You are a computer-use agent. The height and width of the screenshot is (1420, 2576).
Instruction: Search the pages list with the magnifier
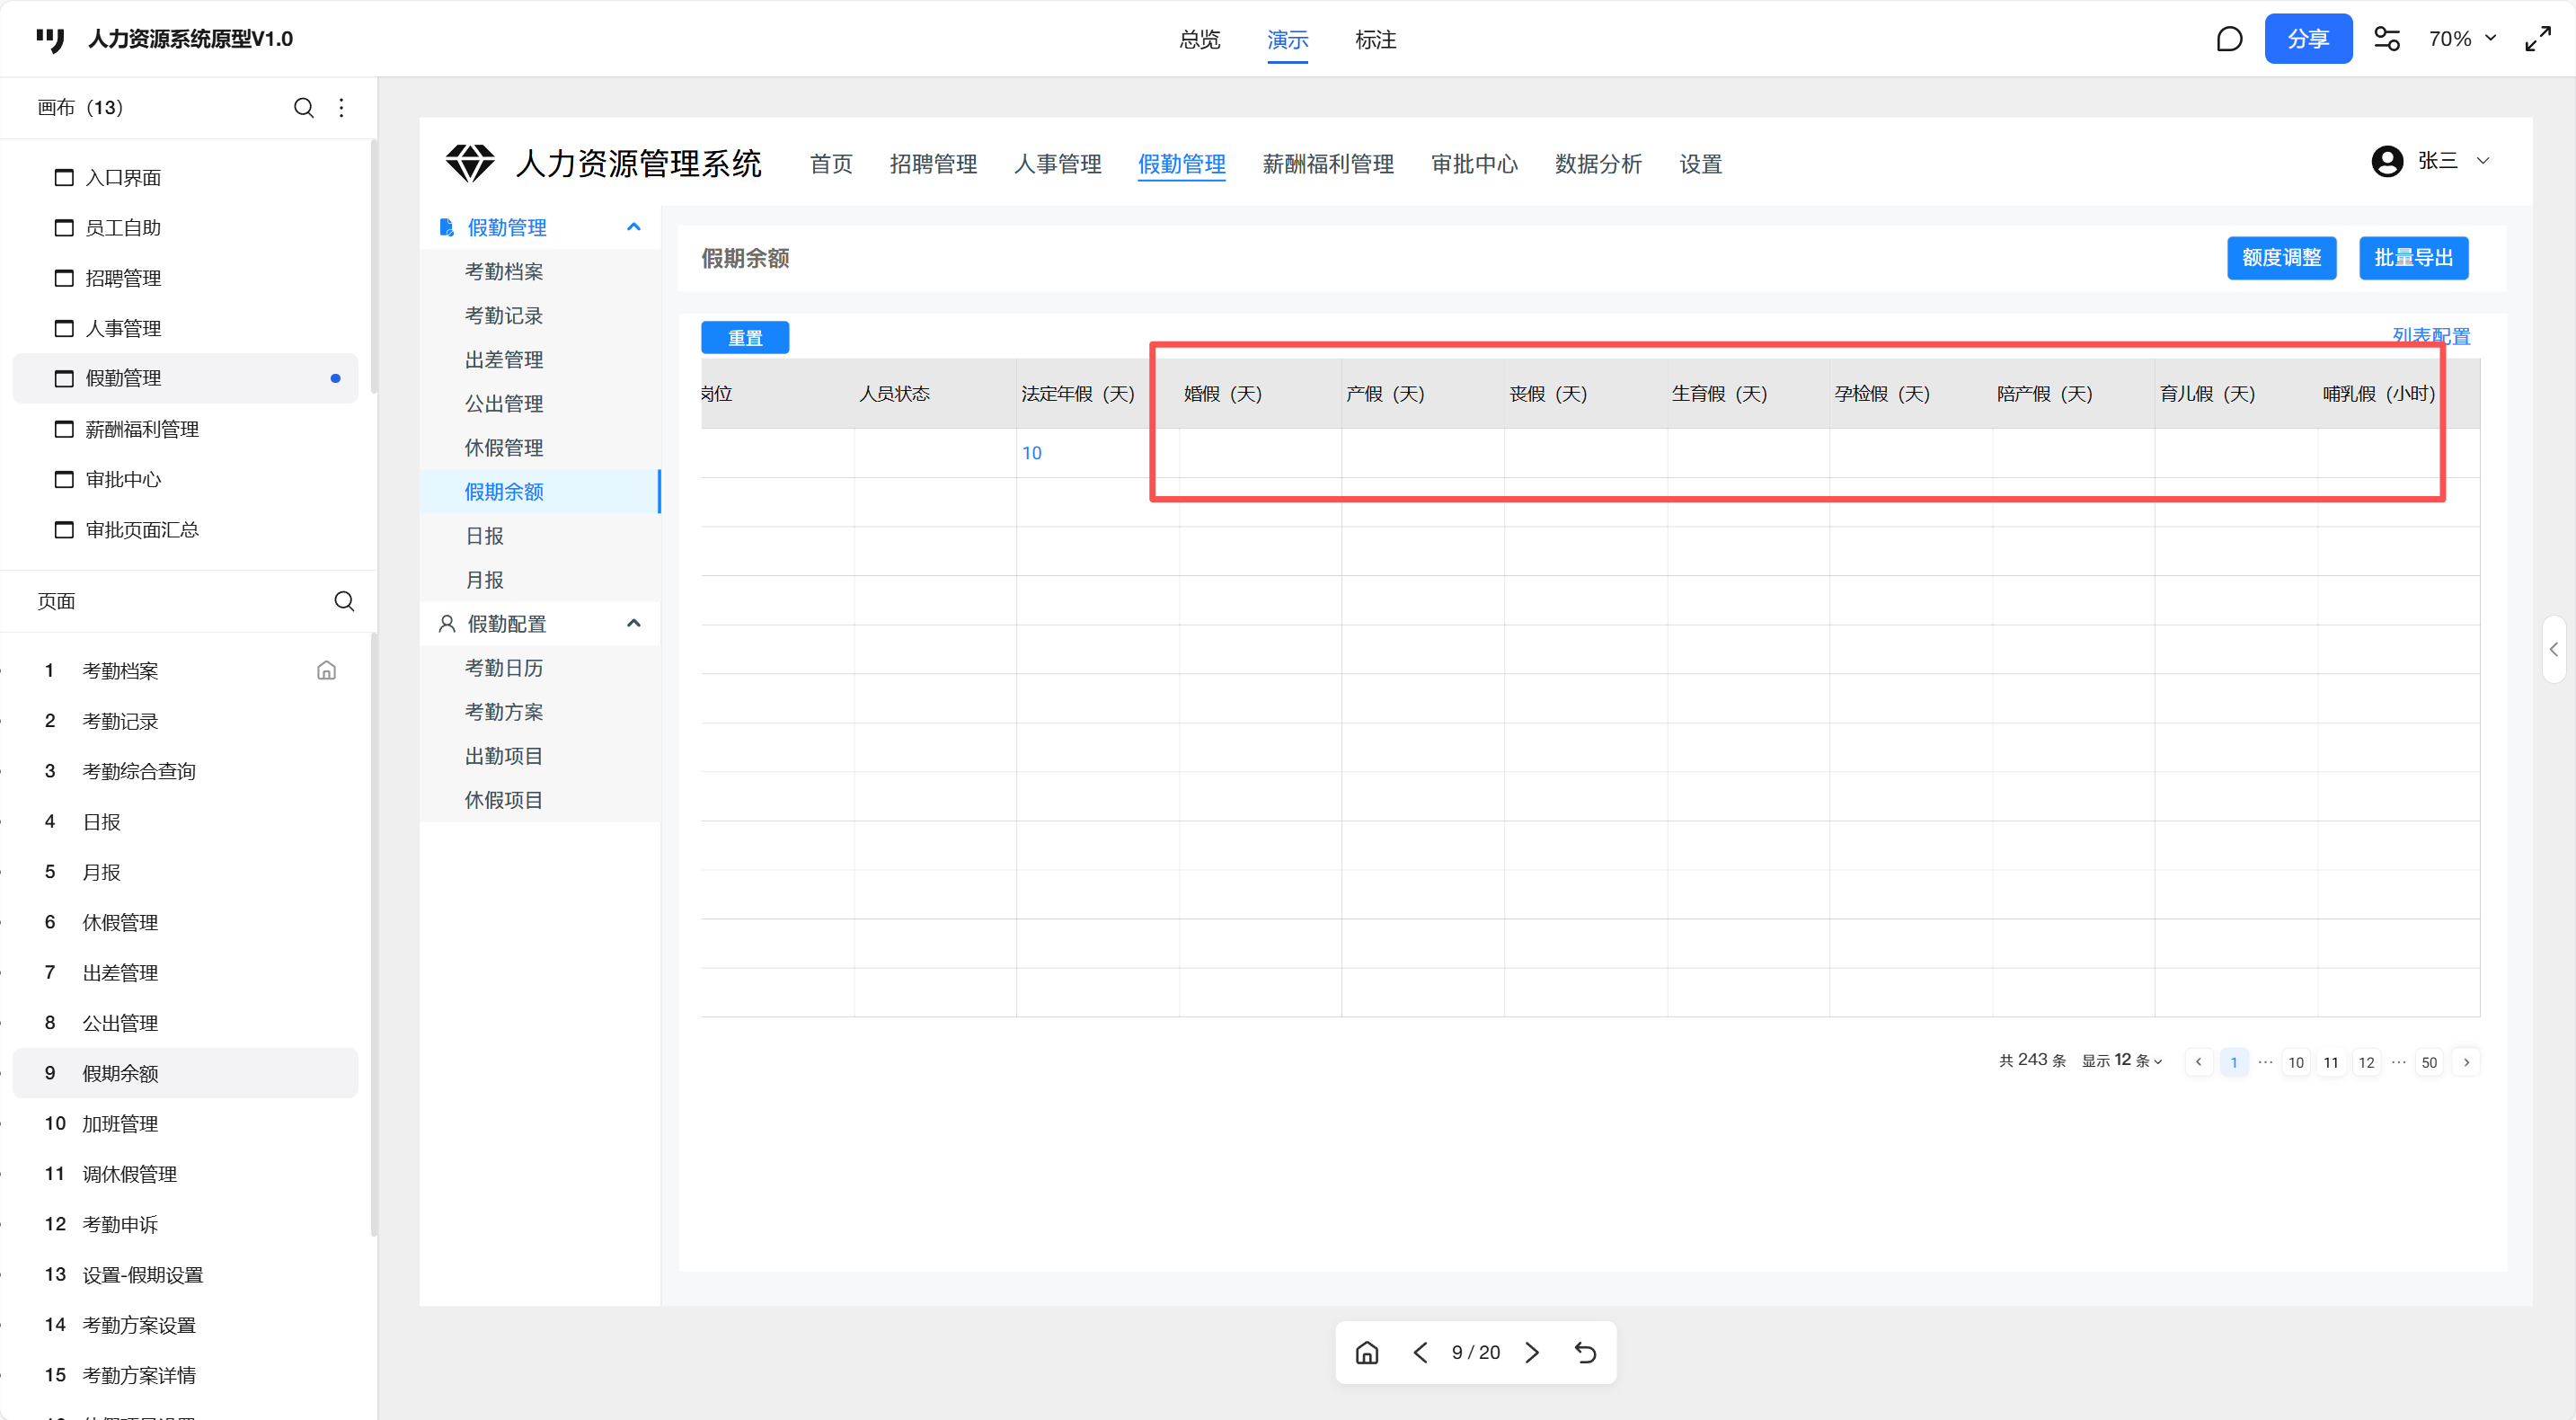[344, 601]
